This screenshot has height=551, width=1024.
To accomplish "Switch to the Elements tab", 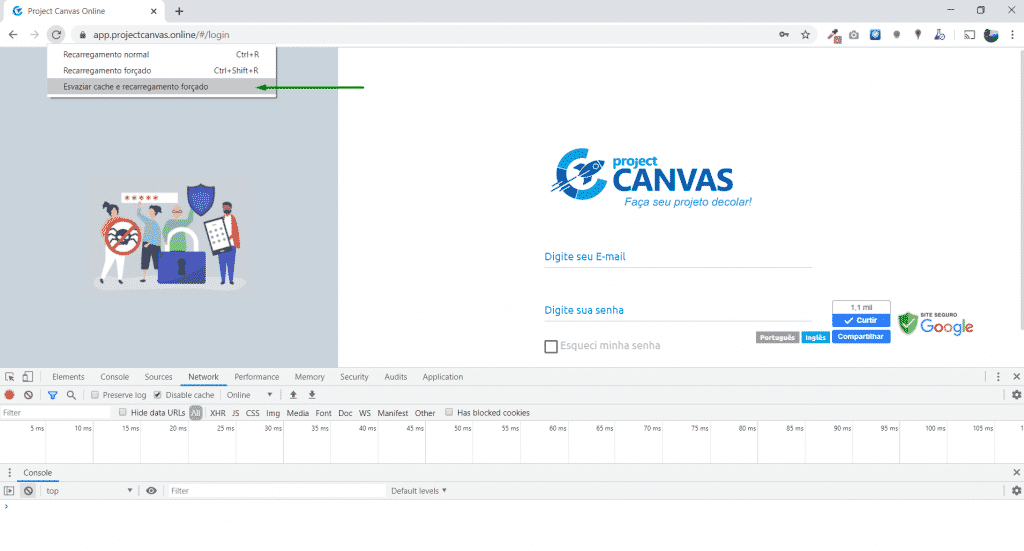I will tap(68, 377).
